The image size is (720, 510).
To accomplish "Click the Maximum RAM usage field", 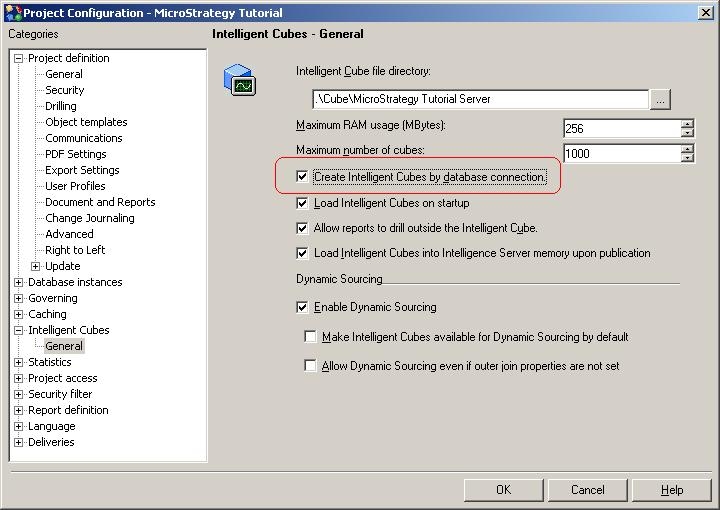I will (x=622, y=129).
